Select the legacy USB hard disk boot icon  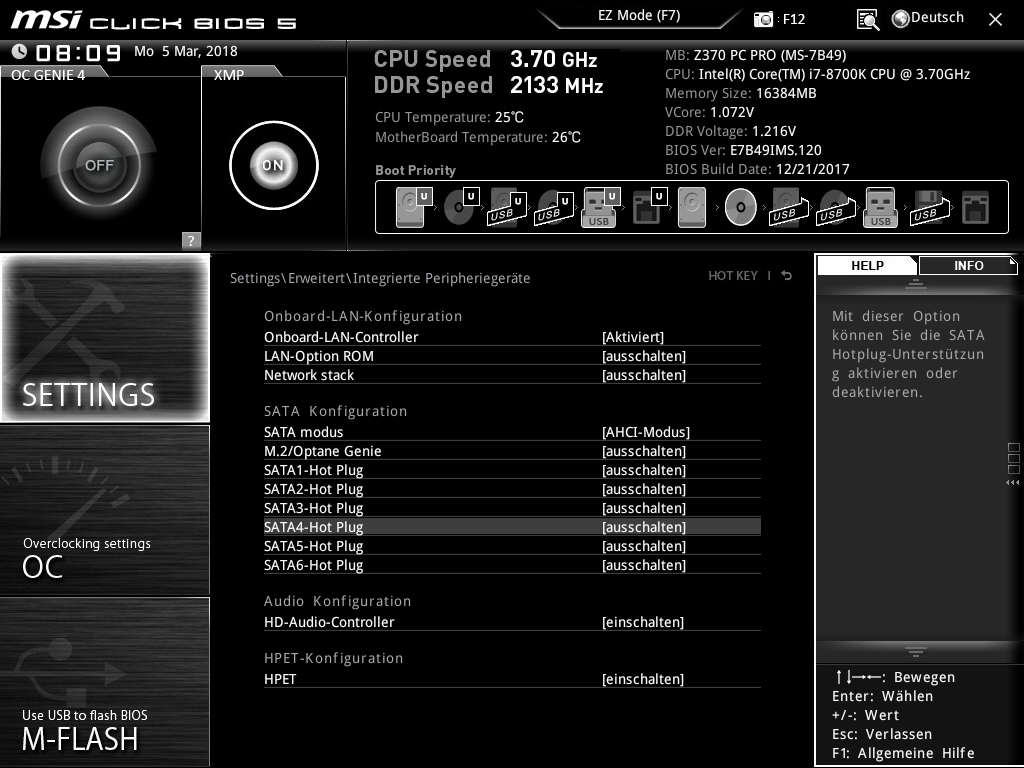(x=789, y=207)
